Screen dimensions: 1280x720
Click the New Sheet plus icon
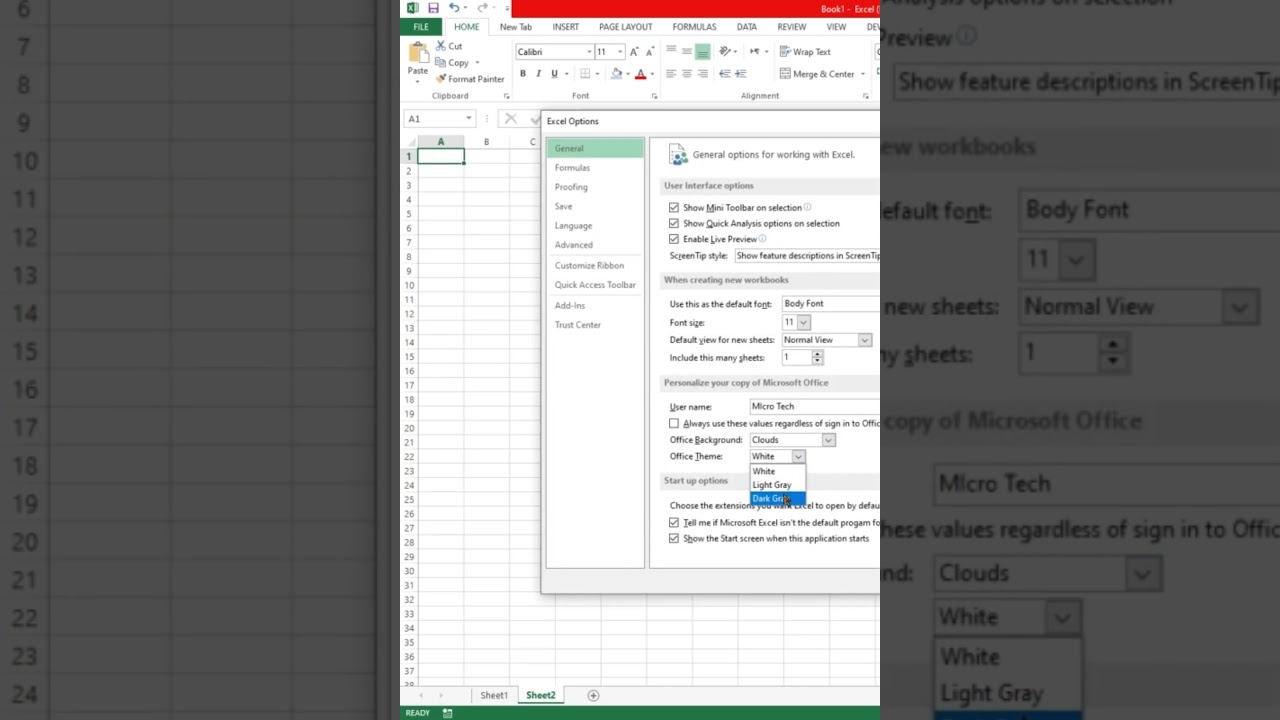tap(593, 695)
